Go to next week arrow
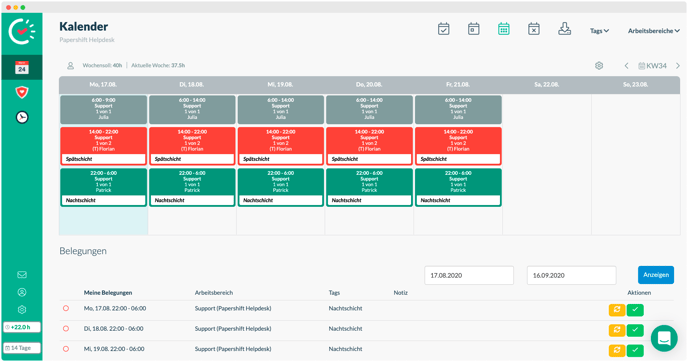This screenshot has height=362, width=688. tap(678, 66)
